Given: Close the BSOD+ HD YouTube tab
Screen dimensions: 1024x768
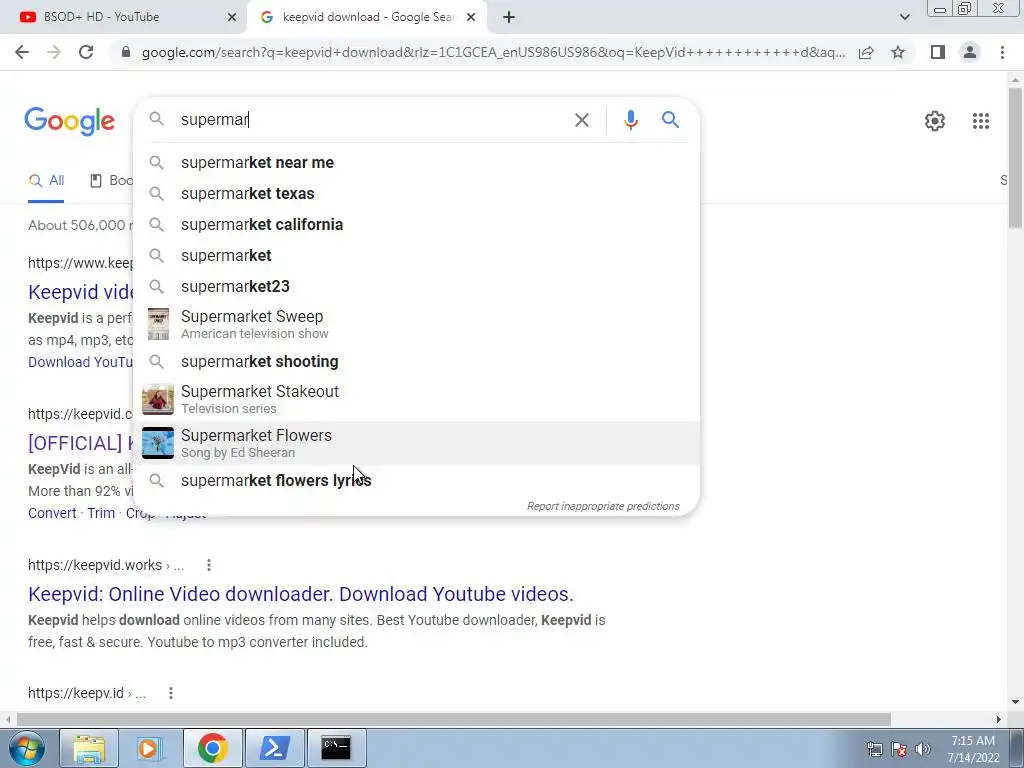Looking at the screenshot, I should click(232, 18).
